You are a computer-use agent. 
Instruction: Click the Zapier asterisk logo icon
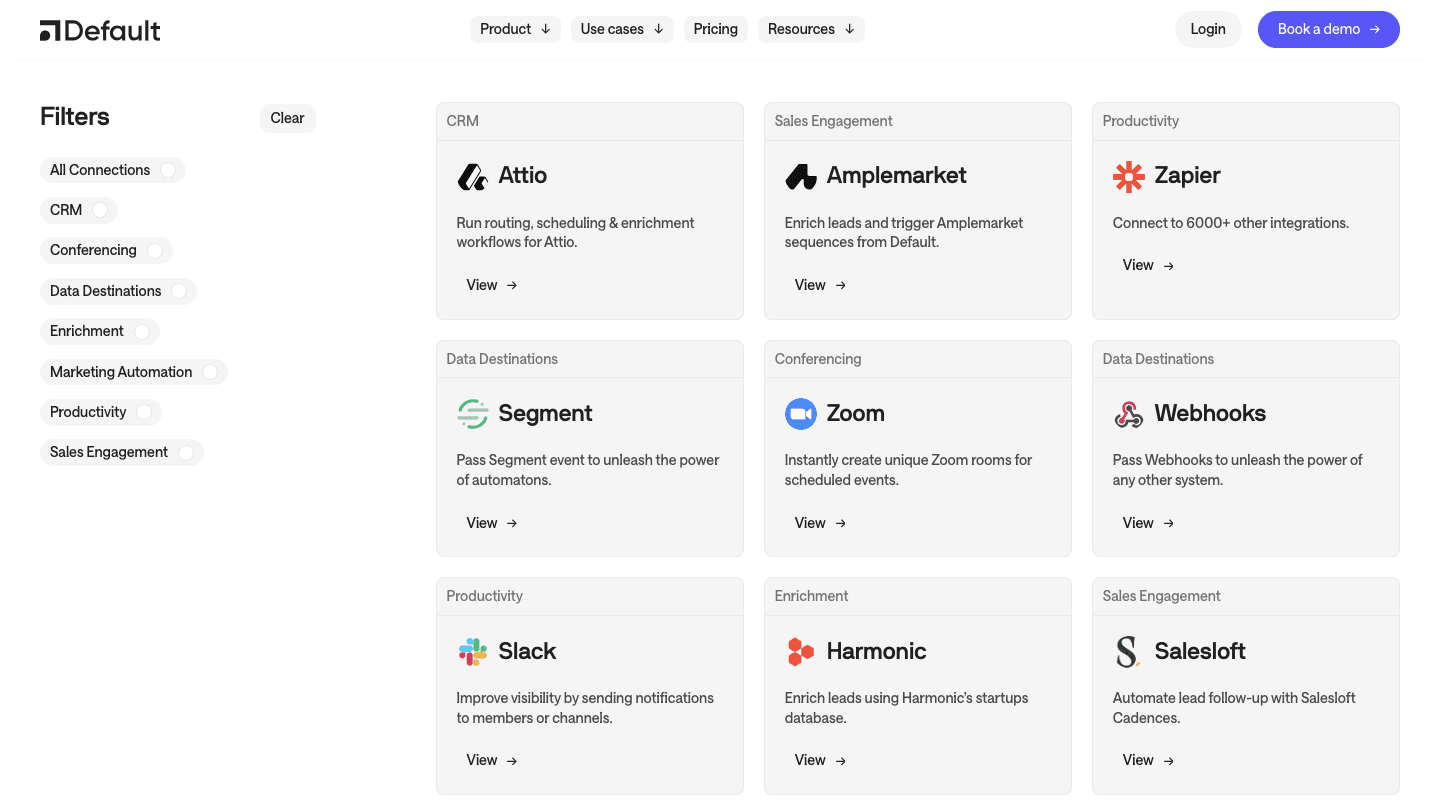pos(1129,176)
